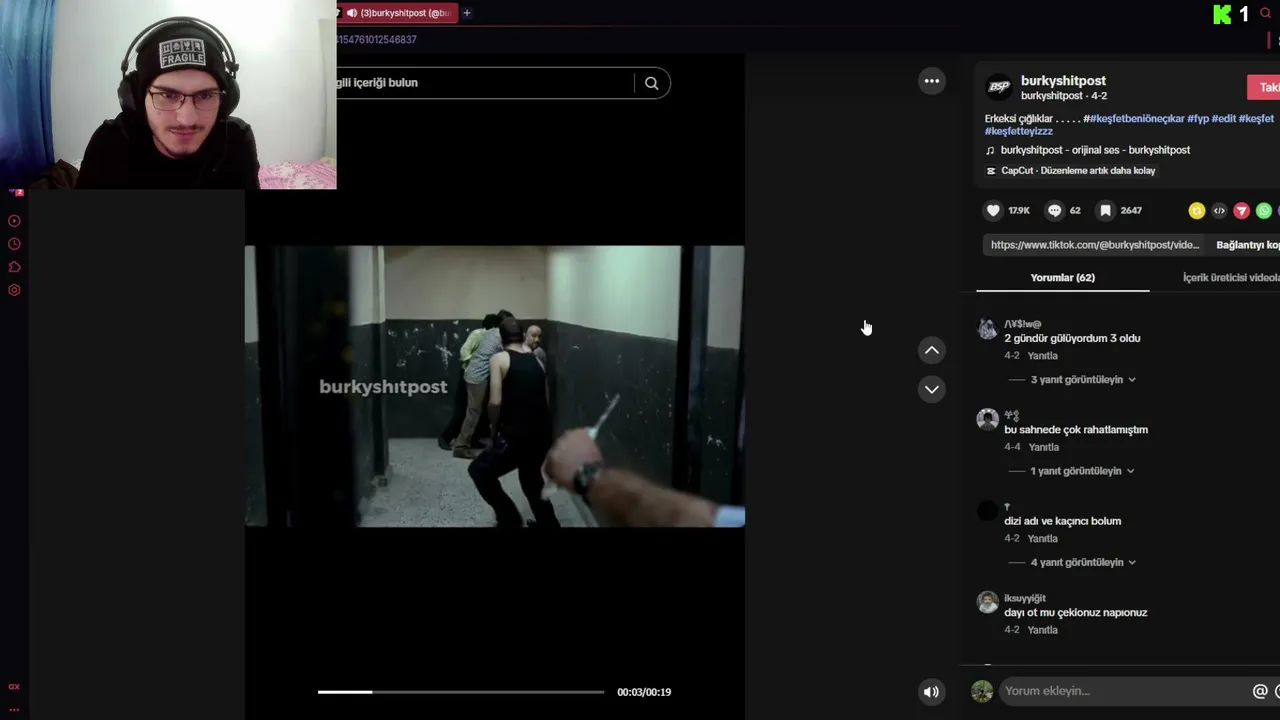This screenshot has height=720, width=1280.
Task: Pause the video by clicking the video frame
Action: (494, 386)
